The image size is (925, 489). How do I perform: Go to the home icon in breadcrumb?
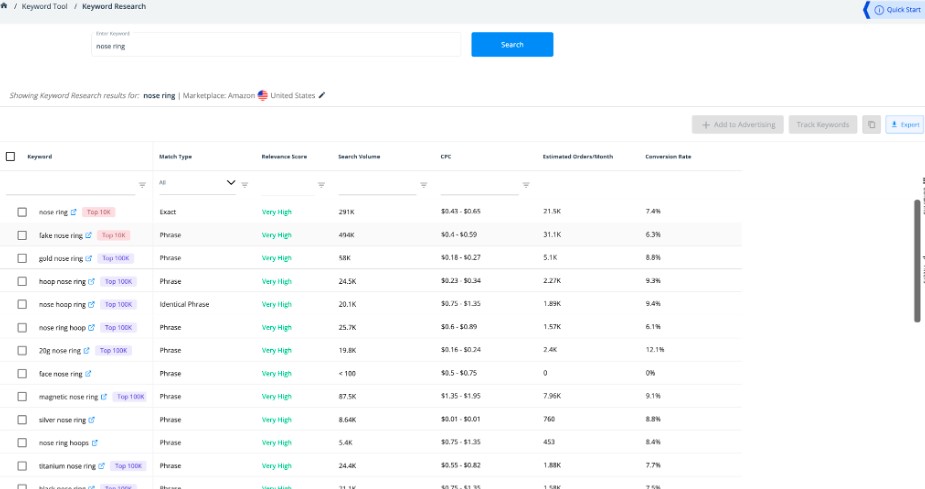[x=4, y=6]
